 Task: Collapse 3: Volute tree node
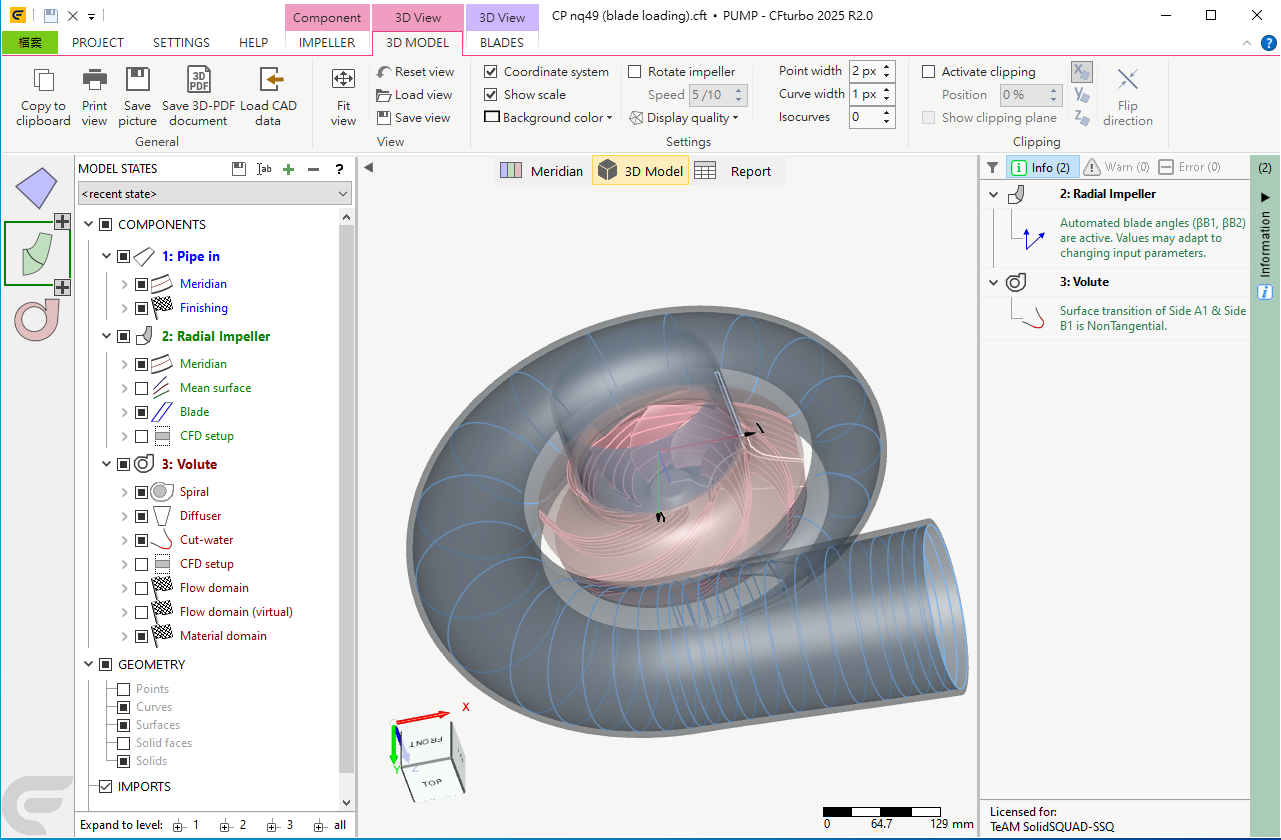107,465
